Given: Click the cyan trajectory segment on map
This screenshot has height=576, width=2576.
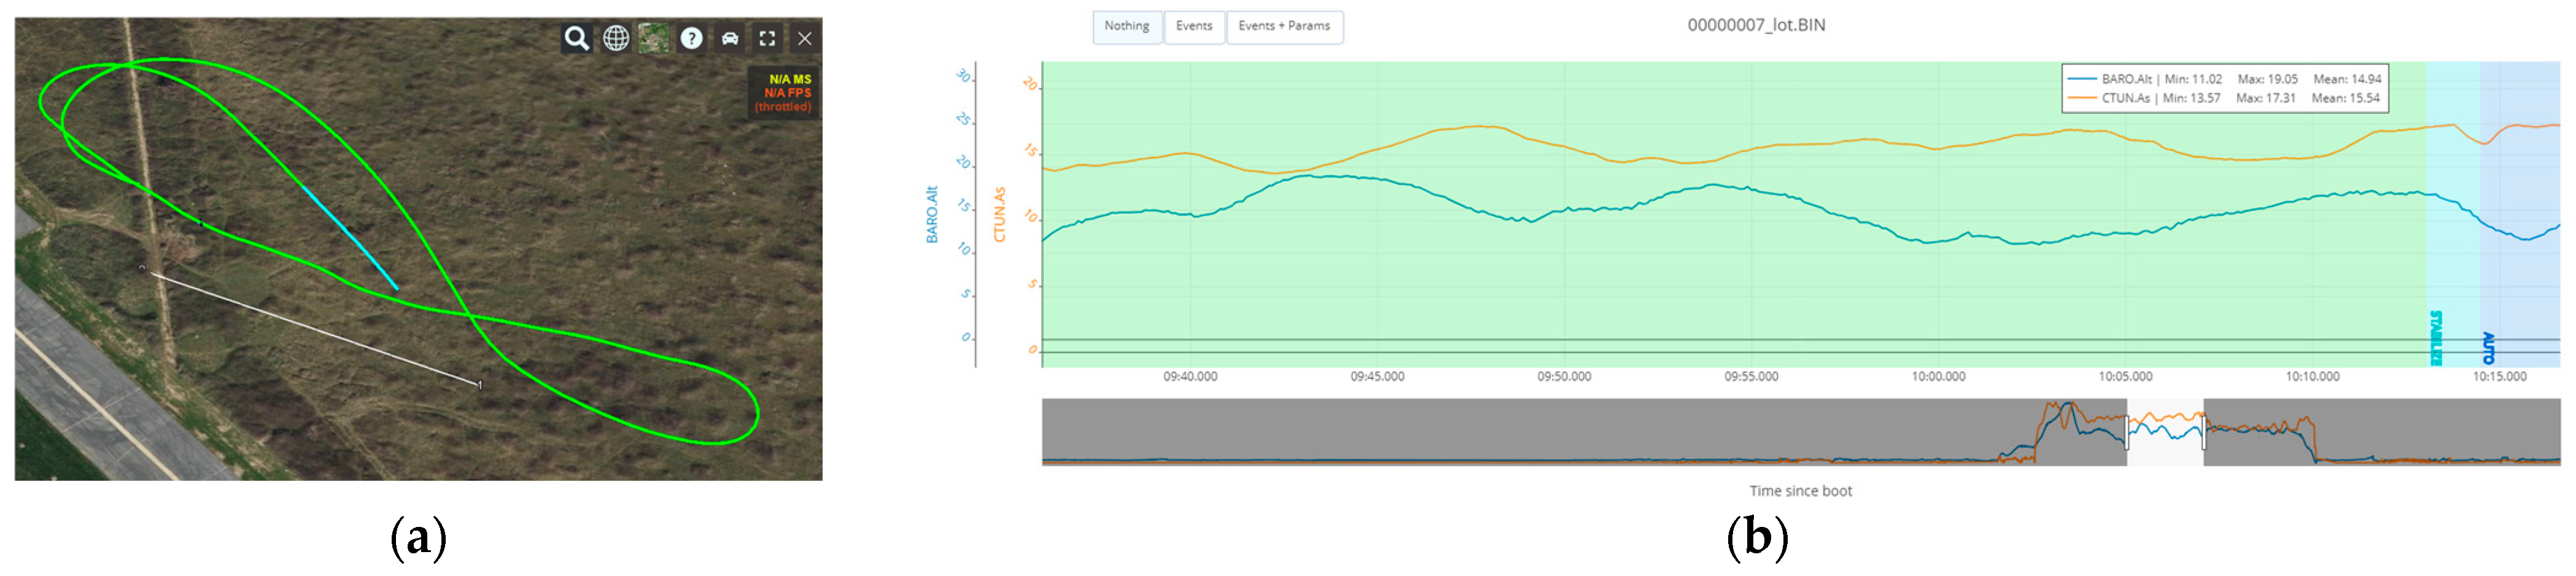Looking at the screenshot, I should pyautogui.click(x=349, y=236).
